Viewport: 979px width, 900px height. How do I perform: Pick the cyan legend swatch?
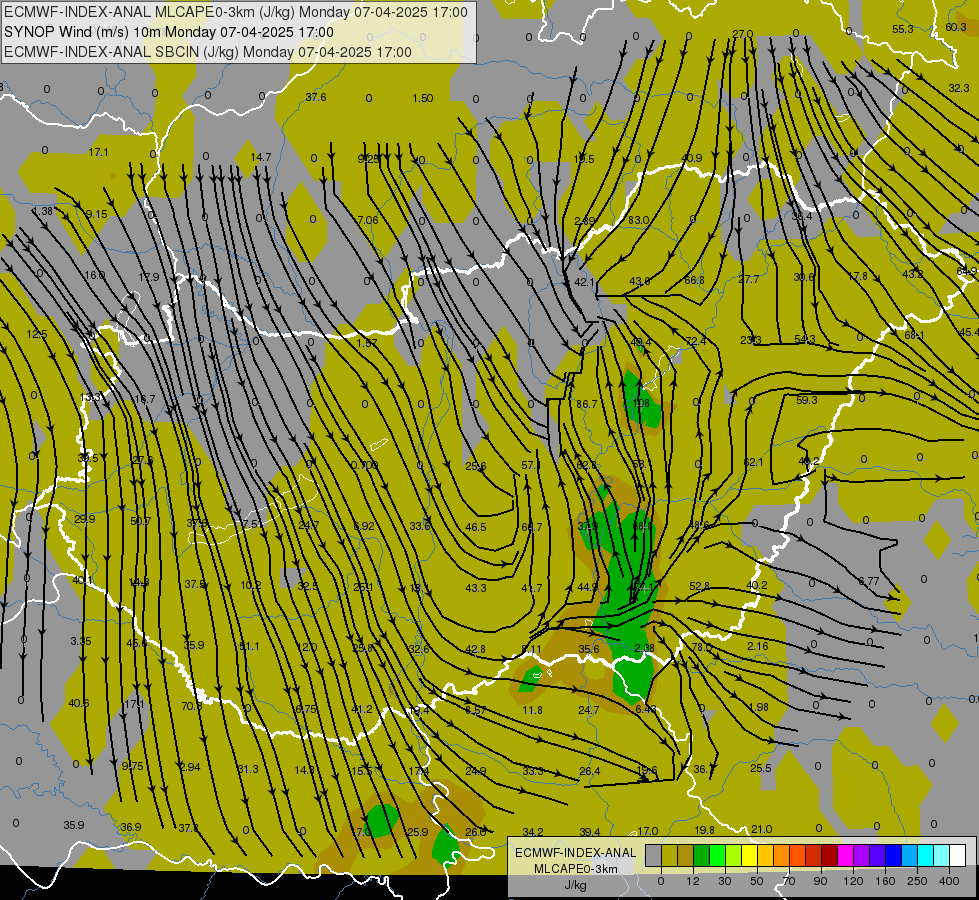click(x=925, y=855)
